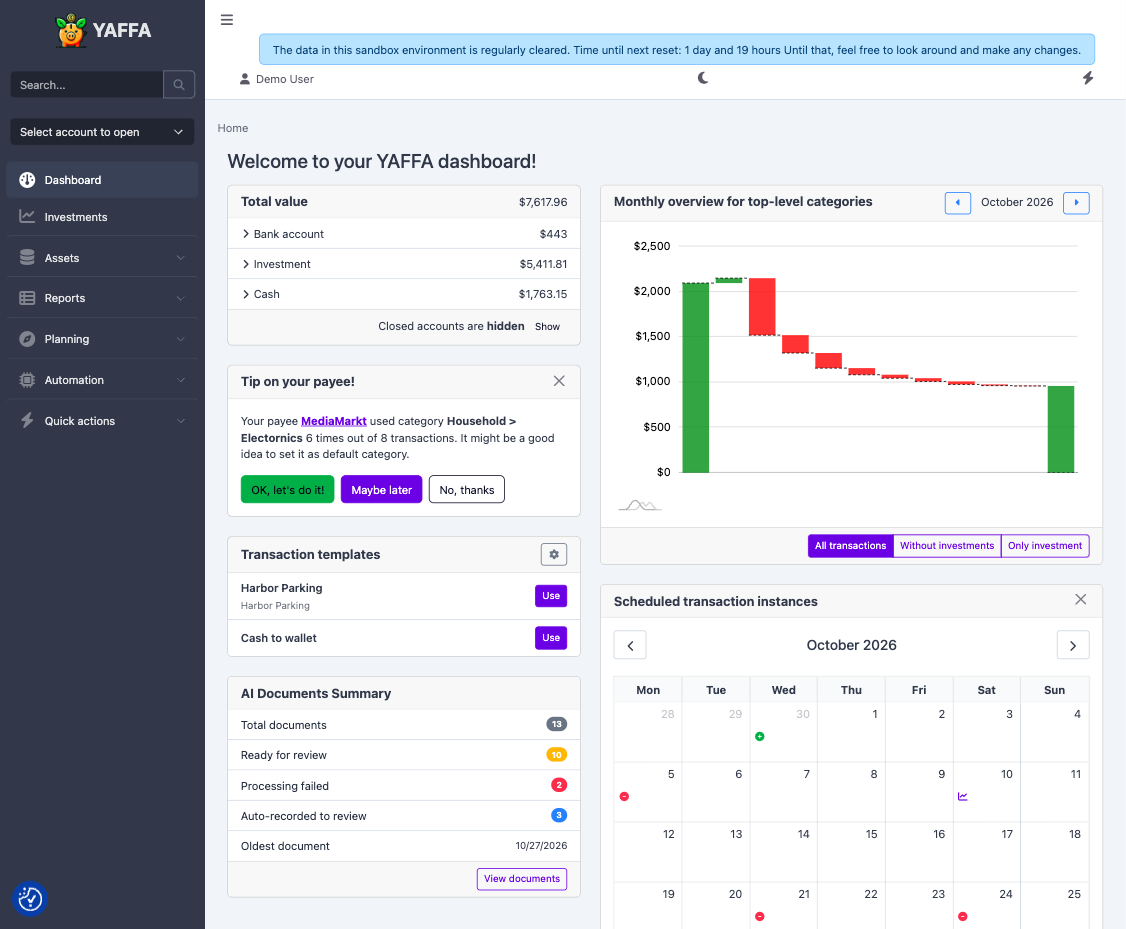Click the Maybe later button
Image resolution: width=1126 pixels, height=929 pixels.
(381, 490)
